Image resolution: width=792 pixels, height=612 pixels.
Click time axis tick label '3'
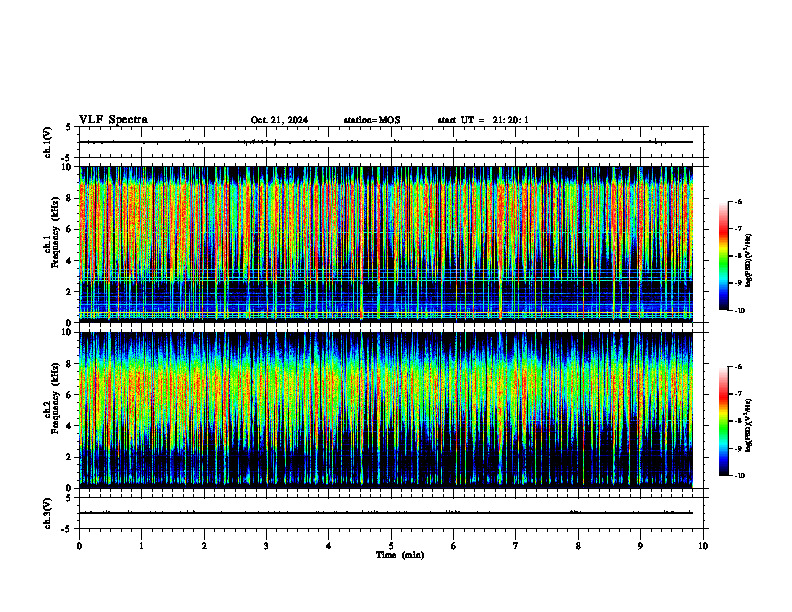click(x=266, y=546)
